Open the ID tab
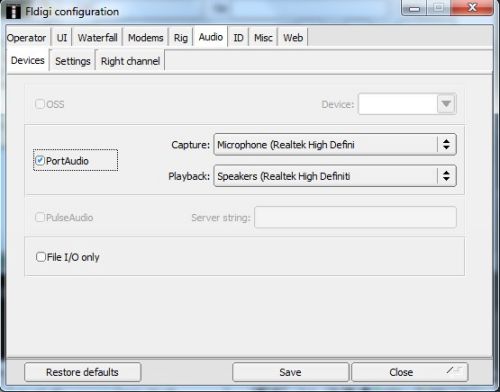Viewport: 500px width, 392px height. [238, 38]
